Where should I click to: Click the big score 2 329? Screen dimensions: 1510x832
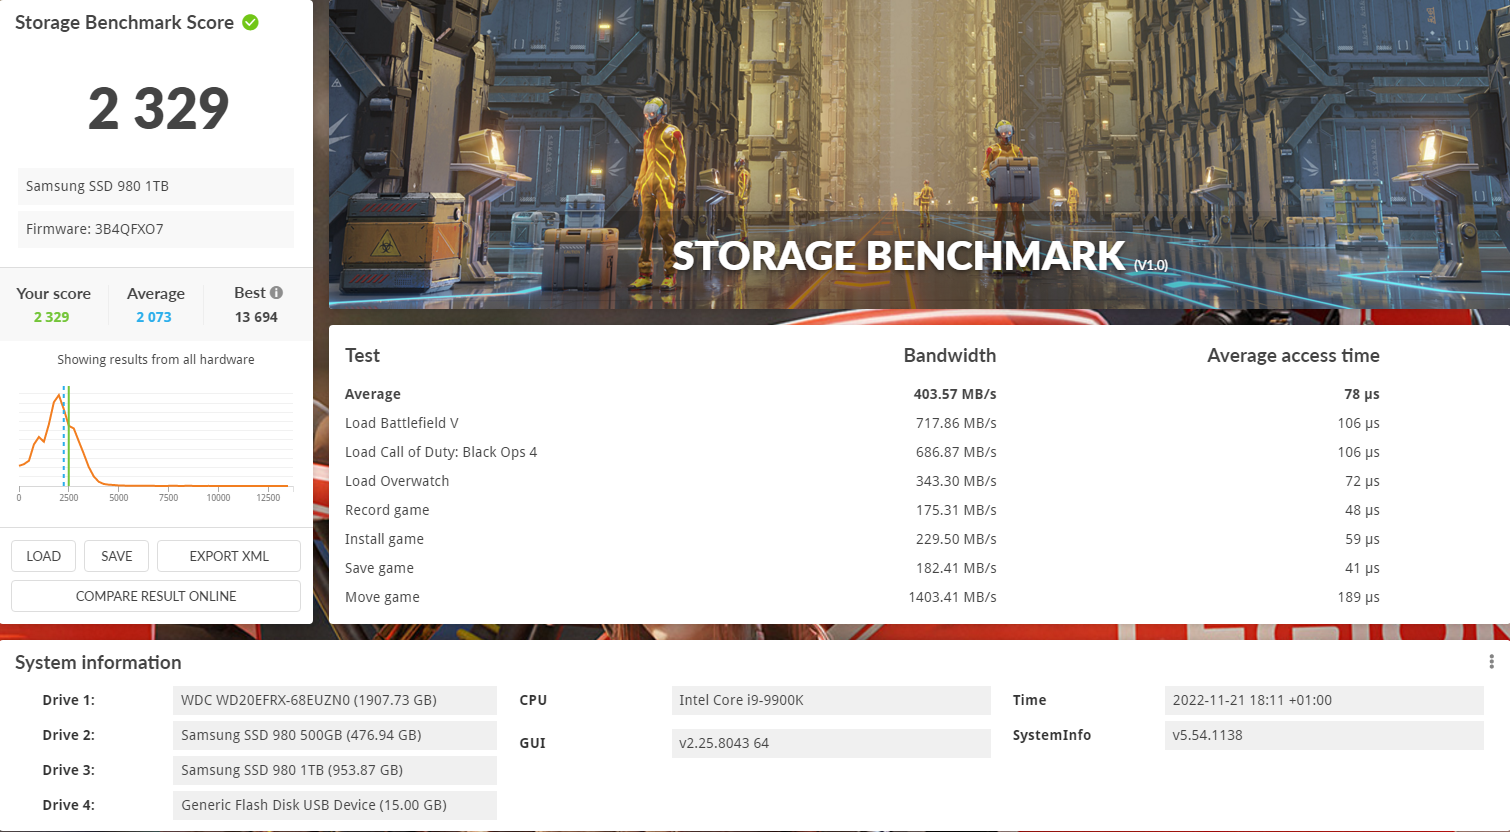click(x=158, y=108)
